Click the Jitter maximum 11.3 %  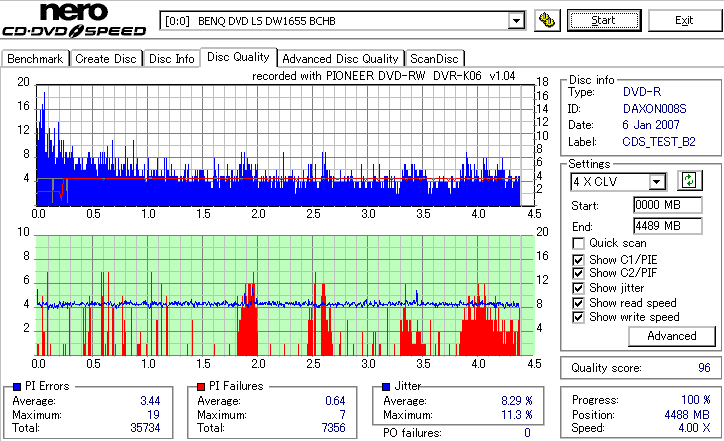517,415
